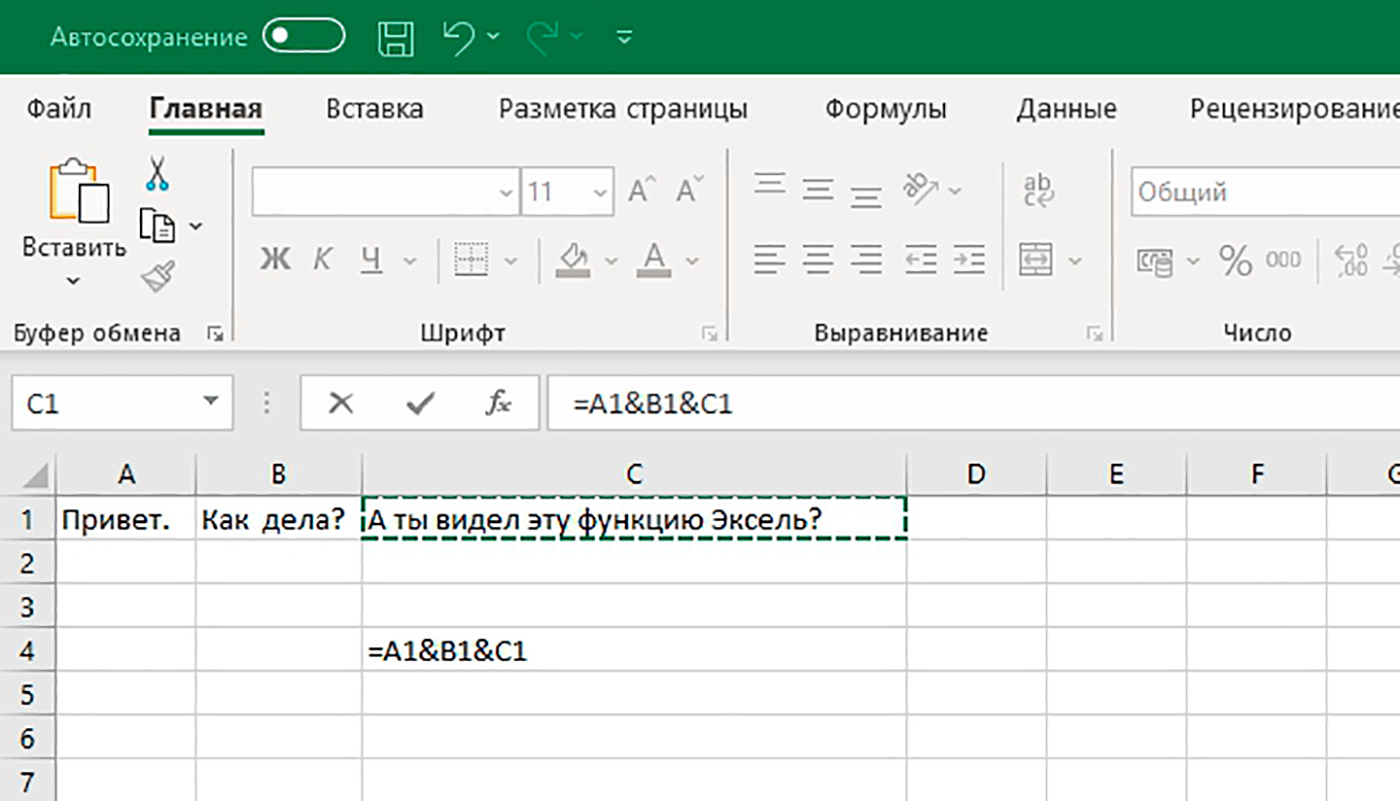Open the Данные tab

[1067, 108]
